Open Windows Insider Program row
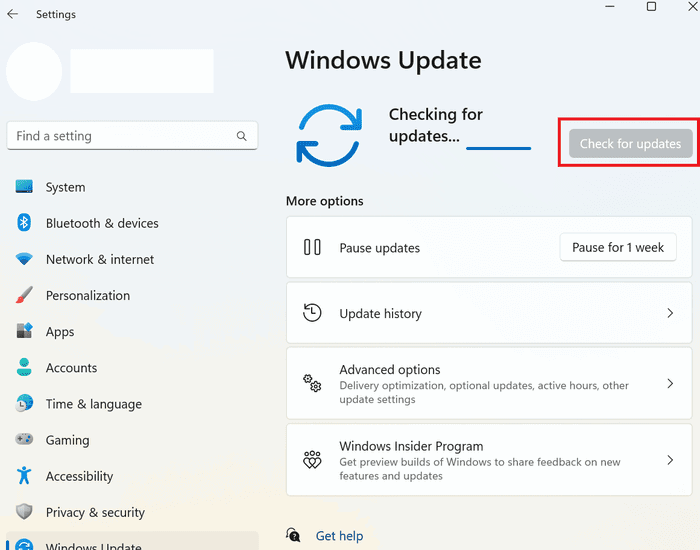Image resolution: width=700 pixels, height=550 pixels. click(489, 459)
